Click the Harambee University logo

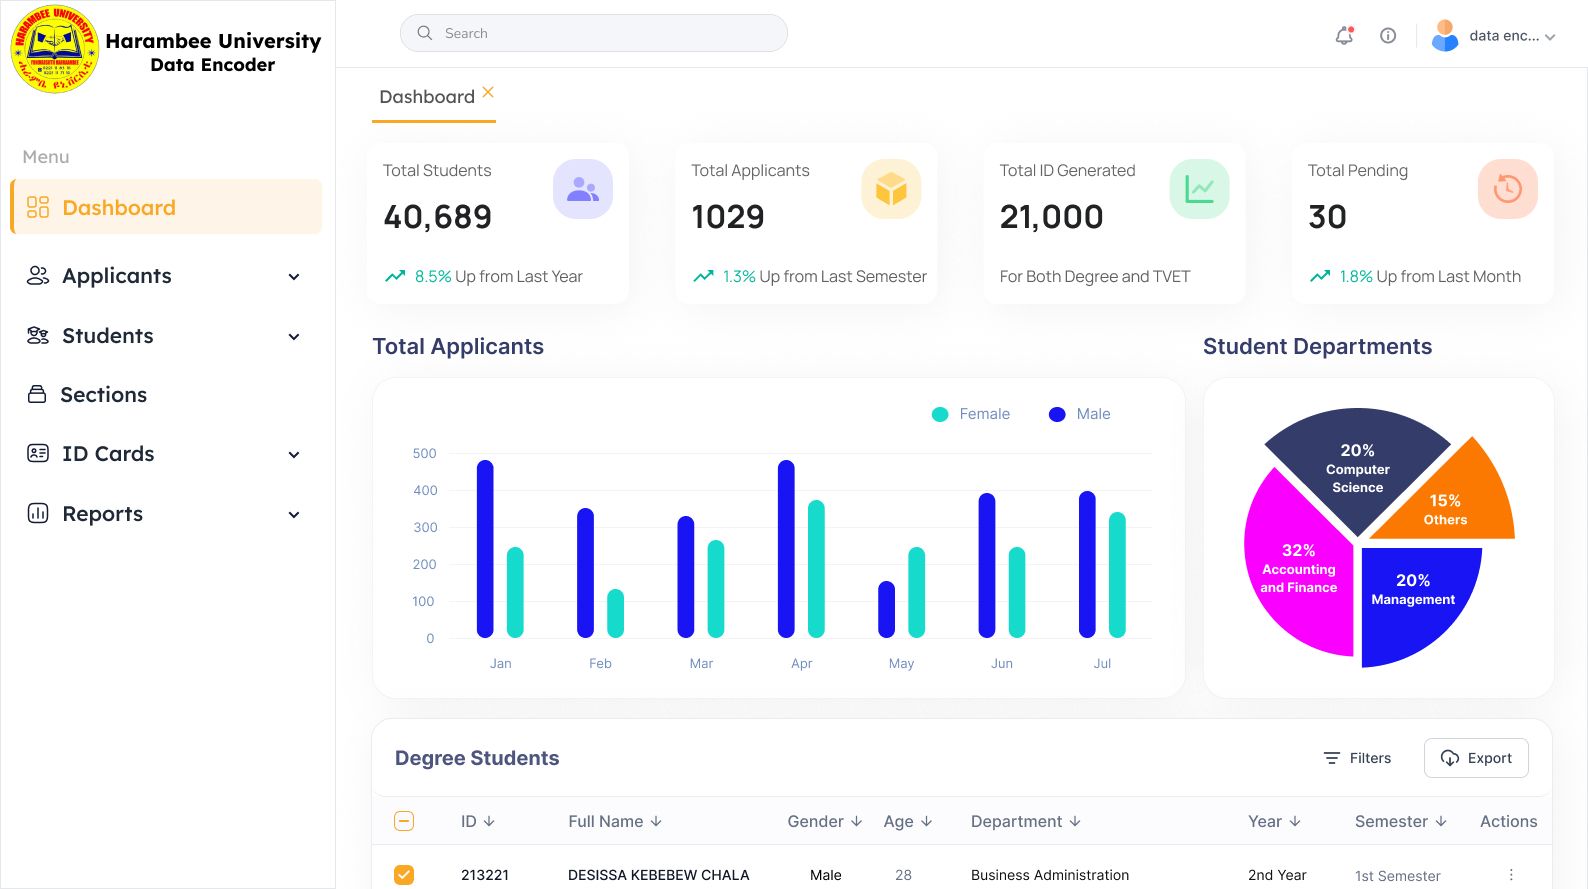pyautogui.click(x=55, y=49)
